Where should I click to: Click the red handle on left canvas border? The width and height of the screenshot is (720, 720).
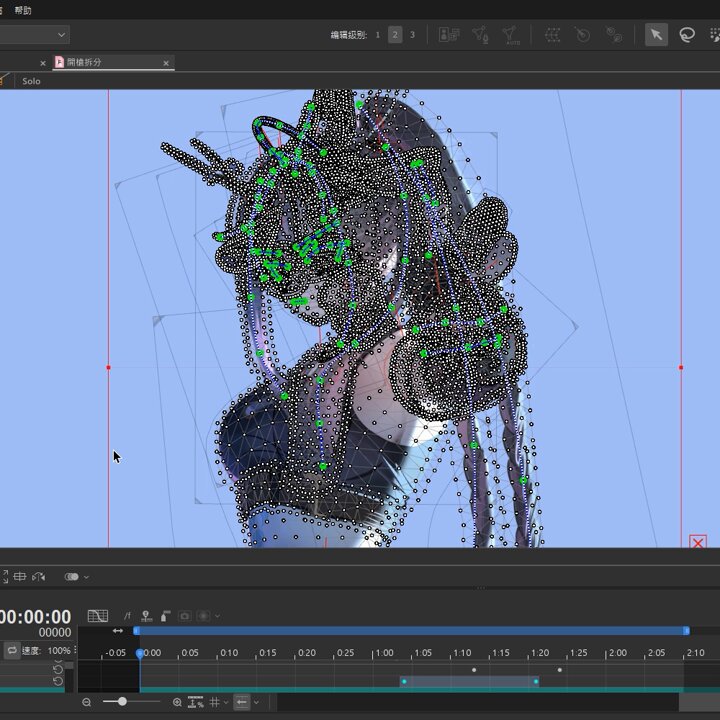pos(108,367)
